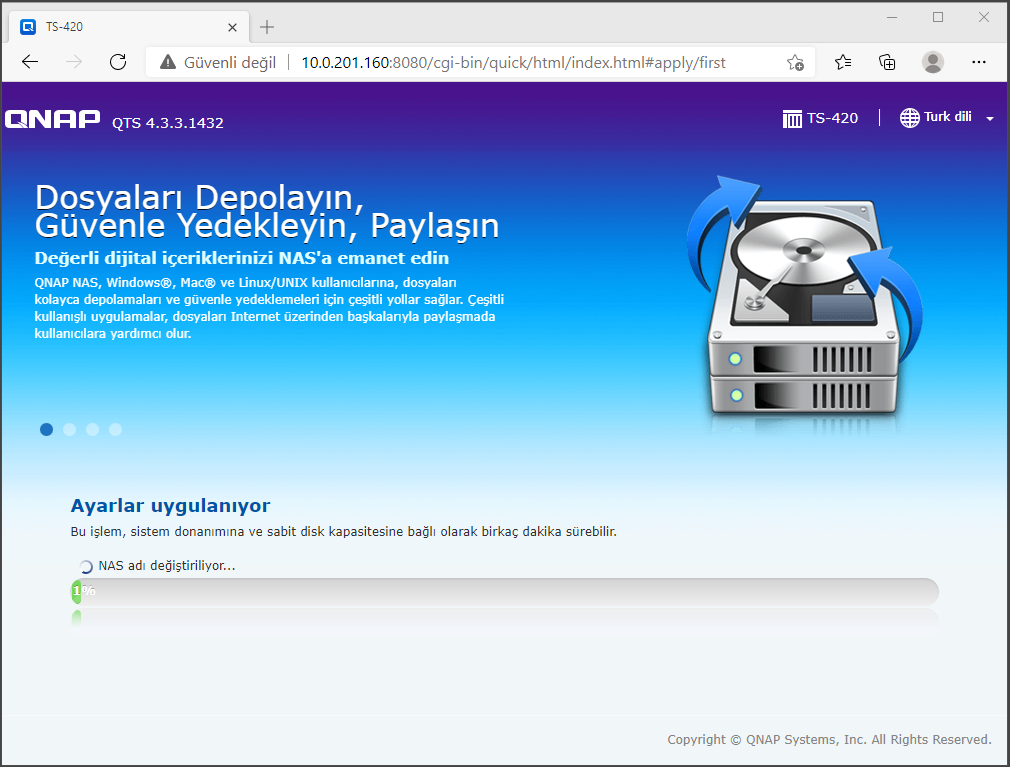Select the first carousel slide dot
Image resolution: width=1010 pixels, height=767 pixels.
coord(46,429)
